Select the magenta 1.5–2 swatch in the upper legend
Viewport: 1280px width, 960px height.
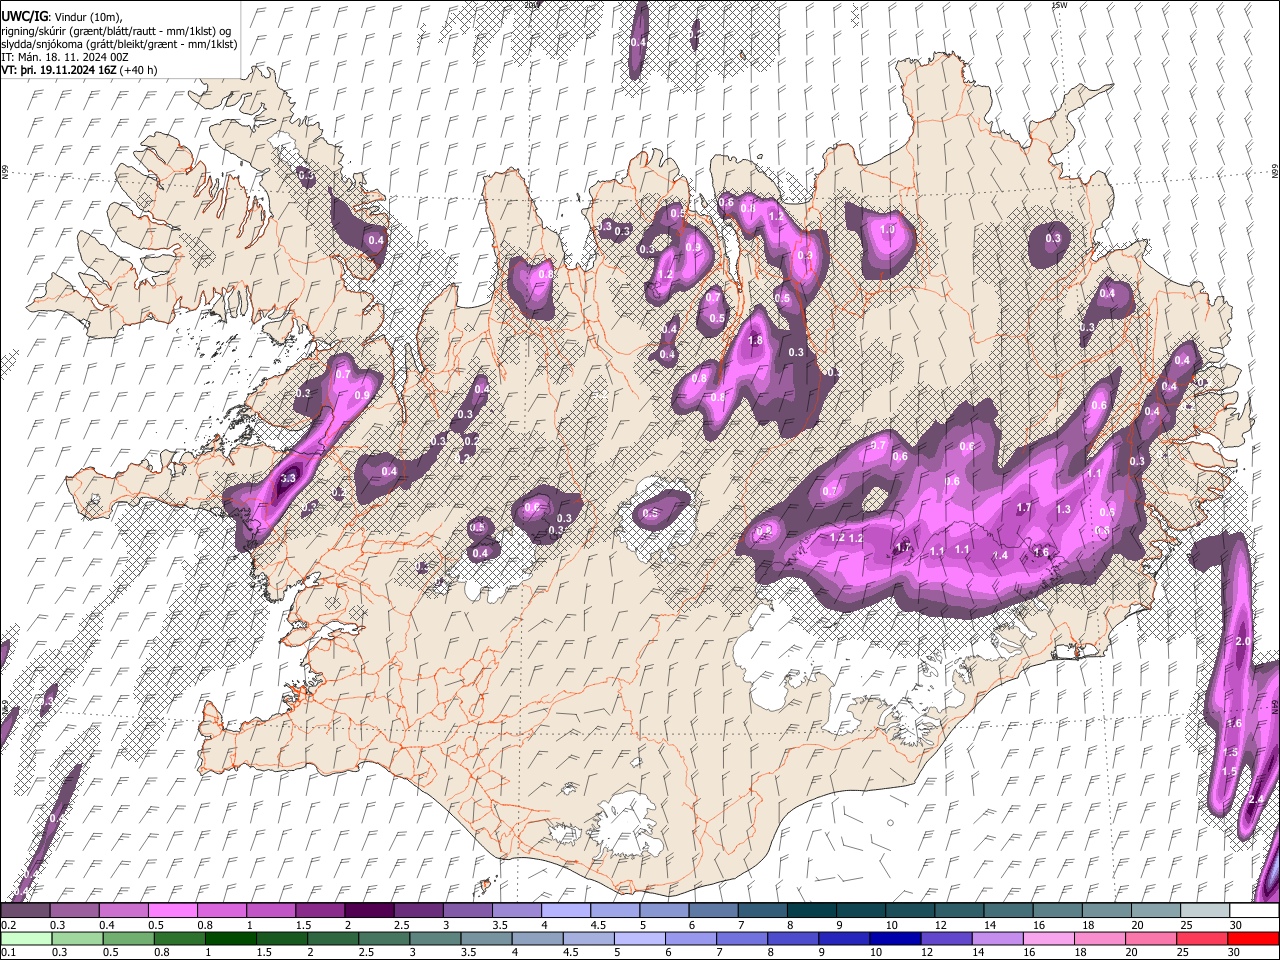click(320, 910)
